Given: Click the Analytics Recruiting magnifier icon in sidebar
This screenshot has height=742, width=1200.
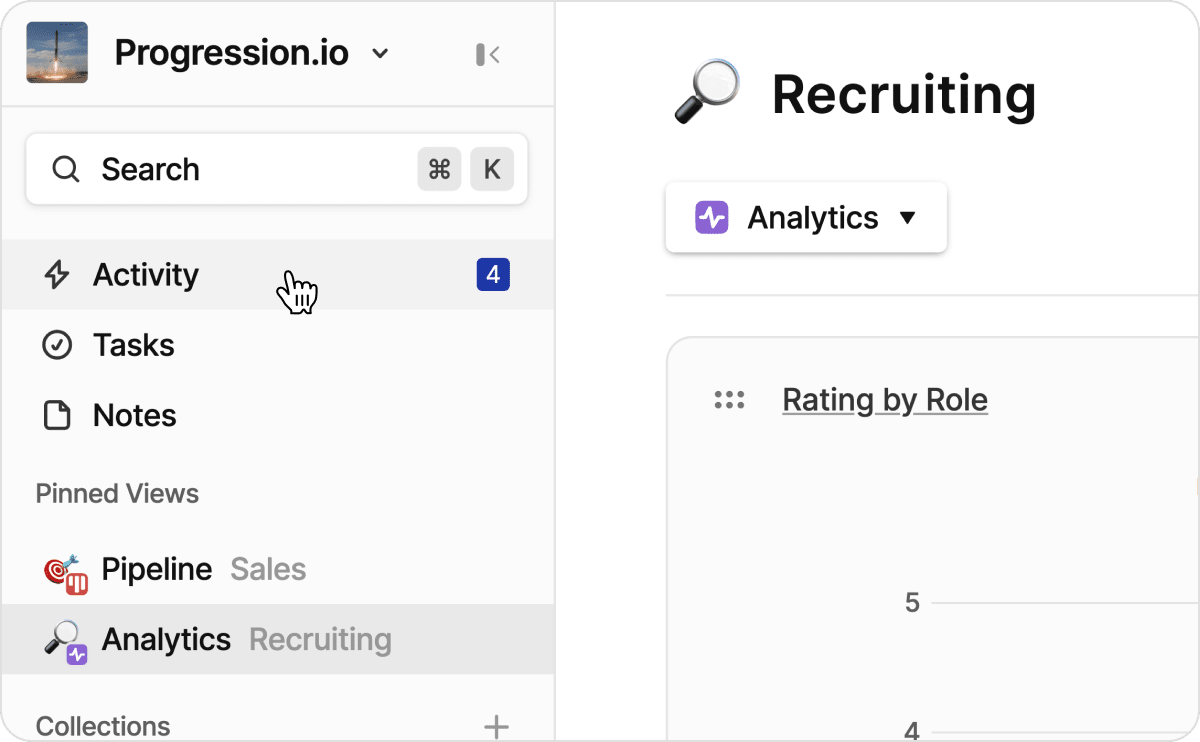Looking at the screenshot, I should [66, 642].
